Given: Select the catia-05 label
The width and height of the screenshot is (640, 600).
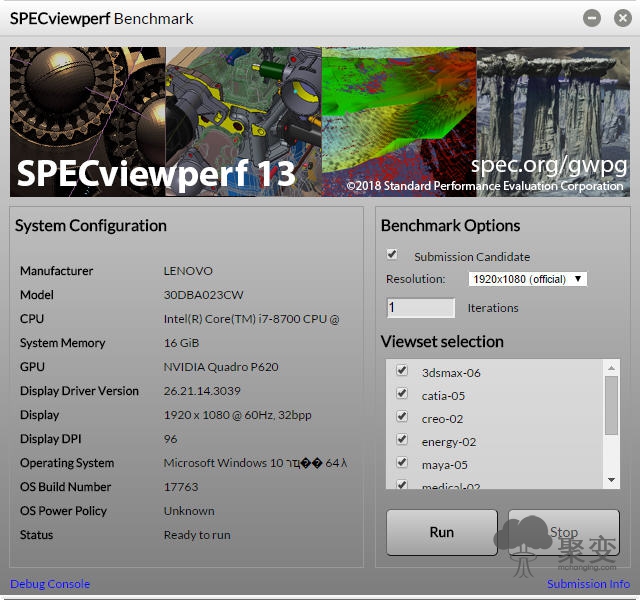Looking at the screenshot, I should tap(443, 396).
